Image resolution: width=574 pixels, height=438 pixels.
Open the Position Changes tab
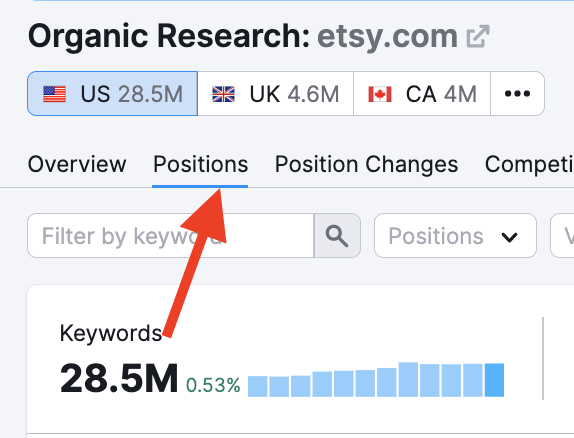[x=366, y=164]
